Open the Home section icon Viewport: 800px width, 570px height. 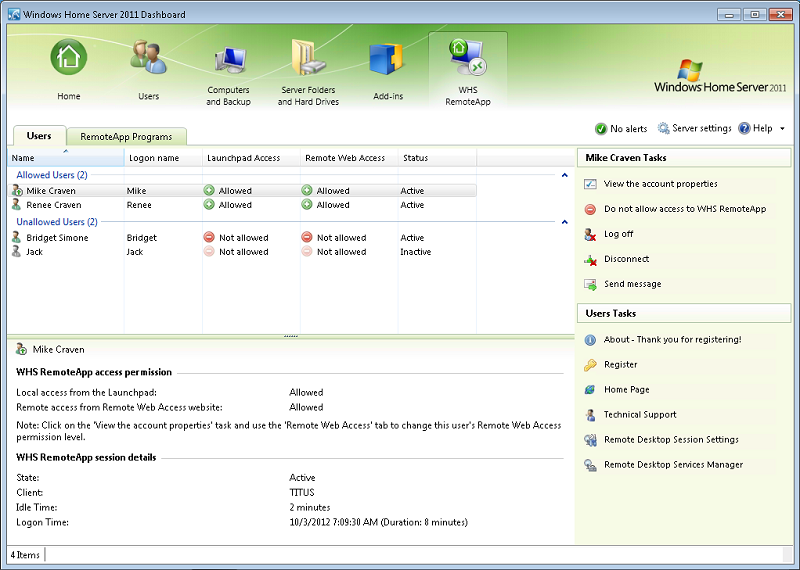pos(68,57)
